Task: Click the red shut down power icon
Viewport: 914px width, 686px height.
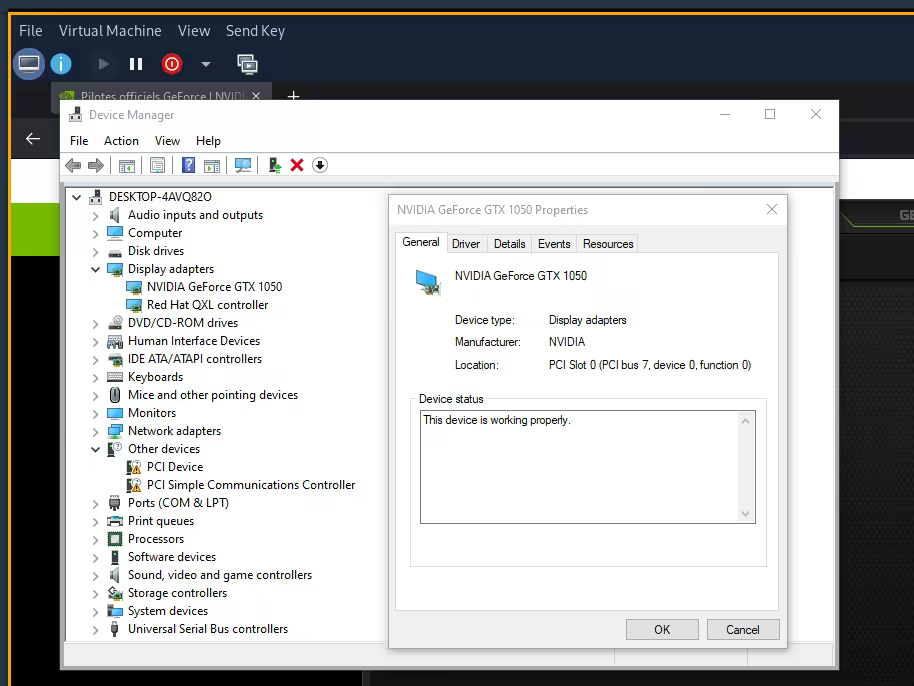Action: point(172,64)
